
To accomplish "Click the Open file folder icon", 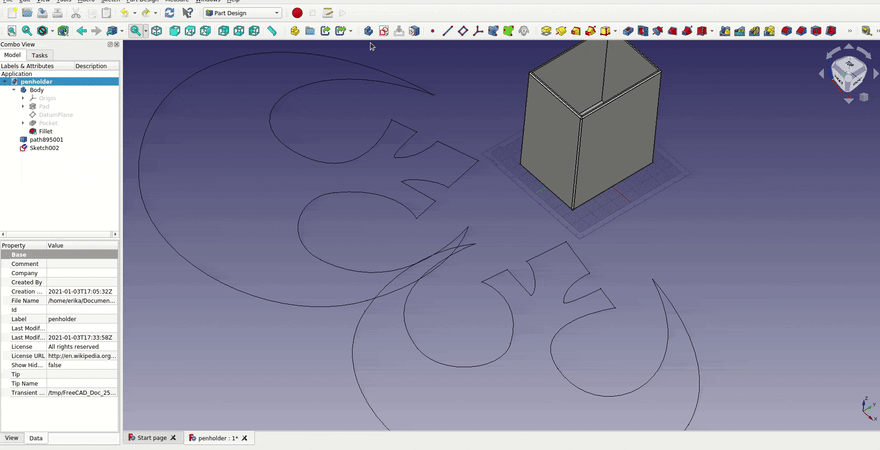I will [27, 13].
